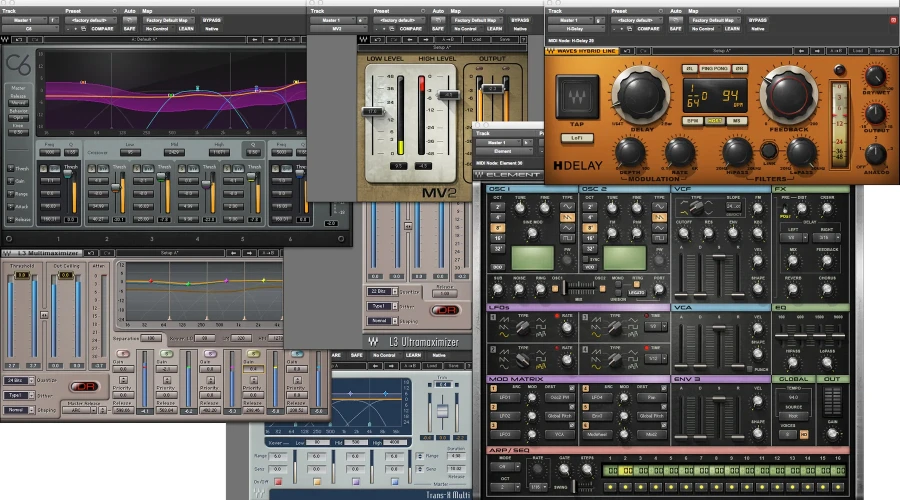Click Load in the H-Delay WaveSystem toolbar

(858, 51)
